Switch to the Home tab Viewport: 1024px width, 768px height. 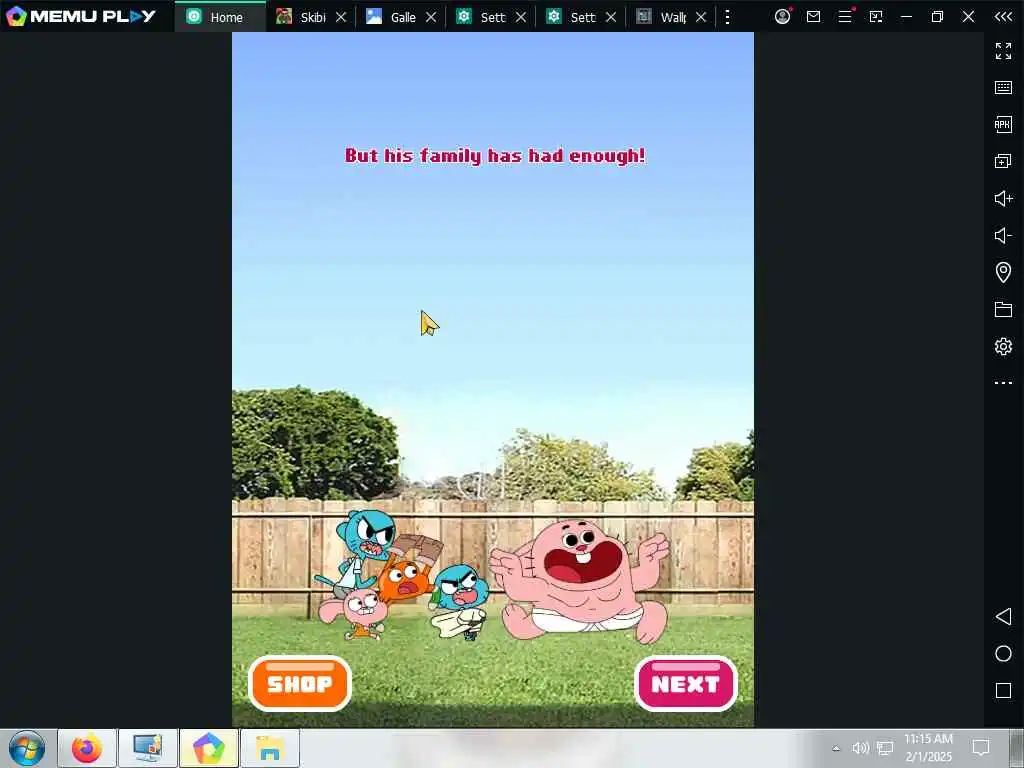click(x=220, y=17)
